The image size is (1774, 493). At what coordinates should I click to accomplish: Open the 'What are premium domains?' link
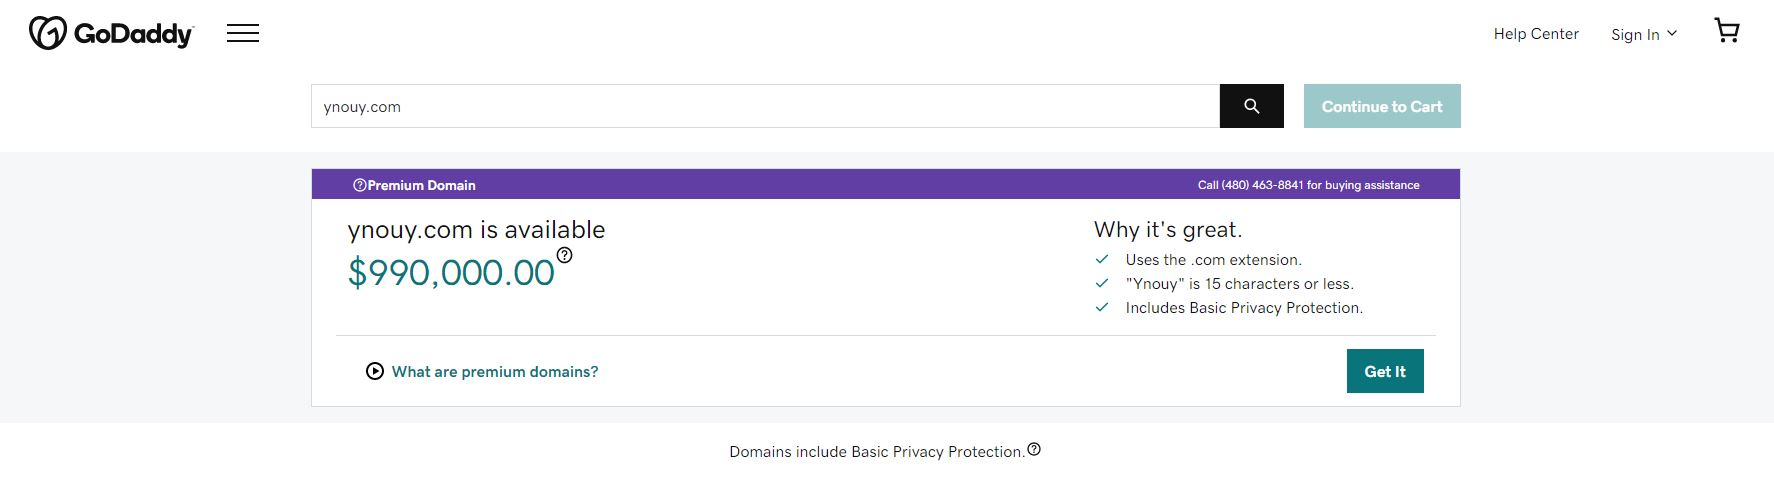[495, 372]
